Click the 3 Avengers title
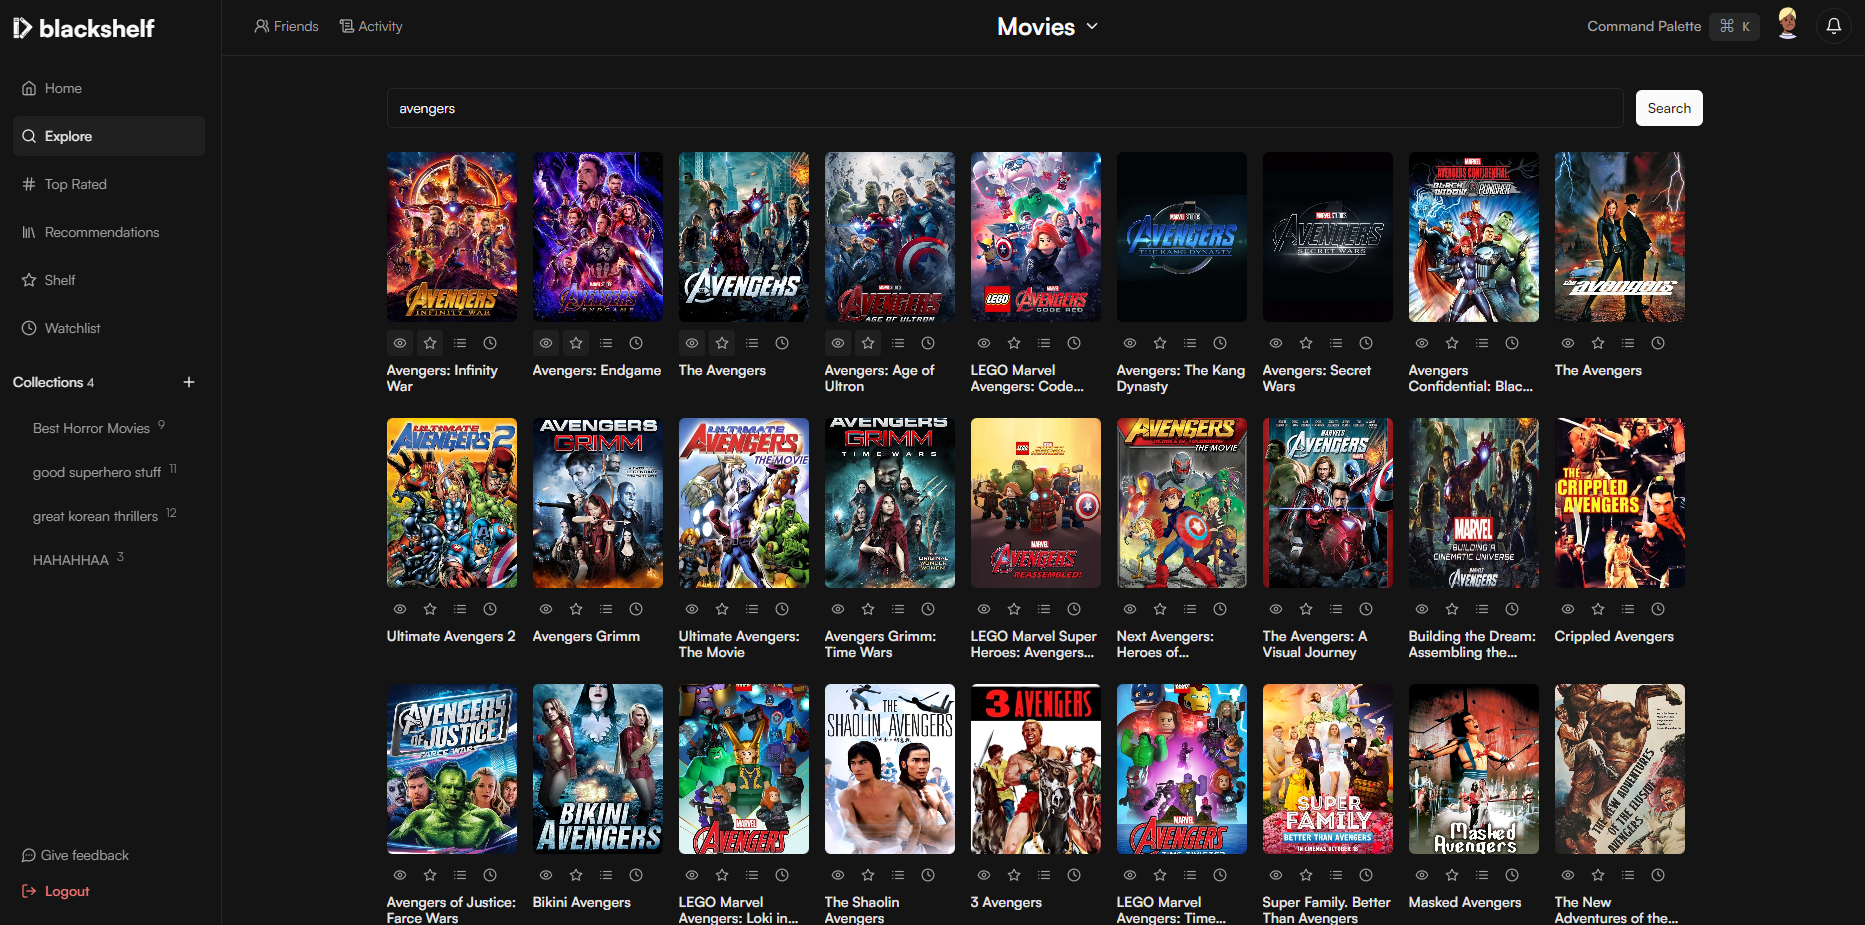 1006,902
